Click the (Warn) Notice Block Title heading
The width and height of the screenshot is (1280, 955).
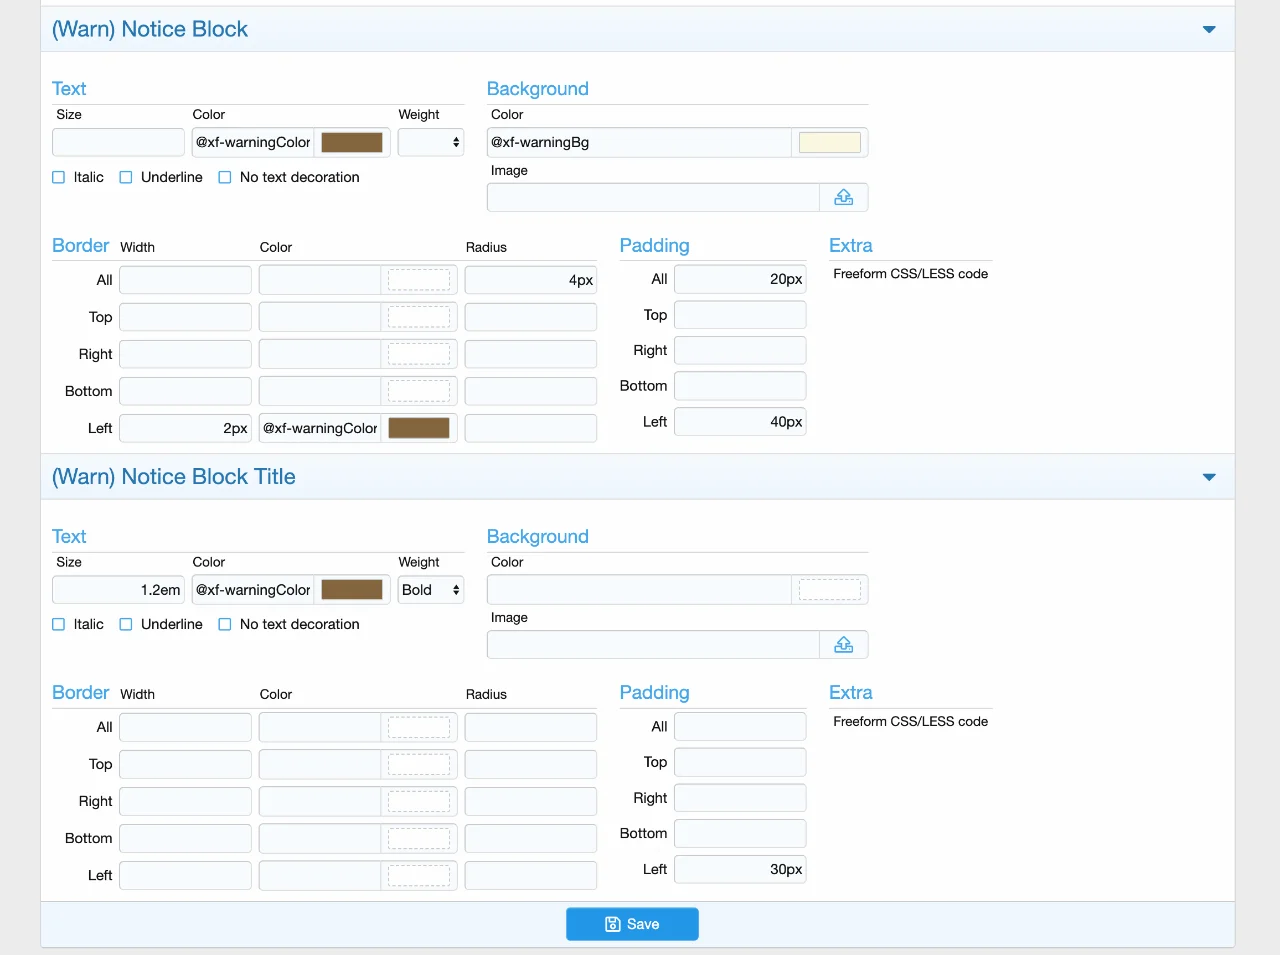tap(174, 477)
